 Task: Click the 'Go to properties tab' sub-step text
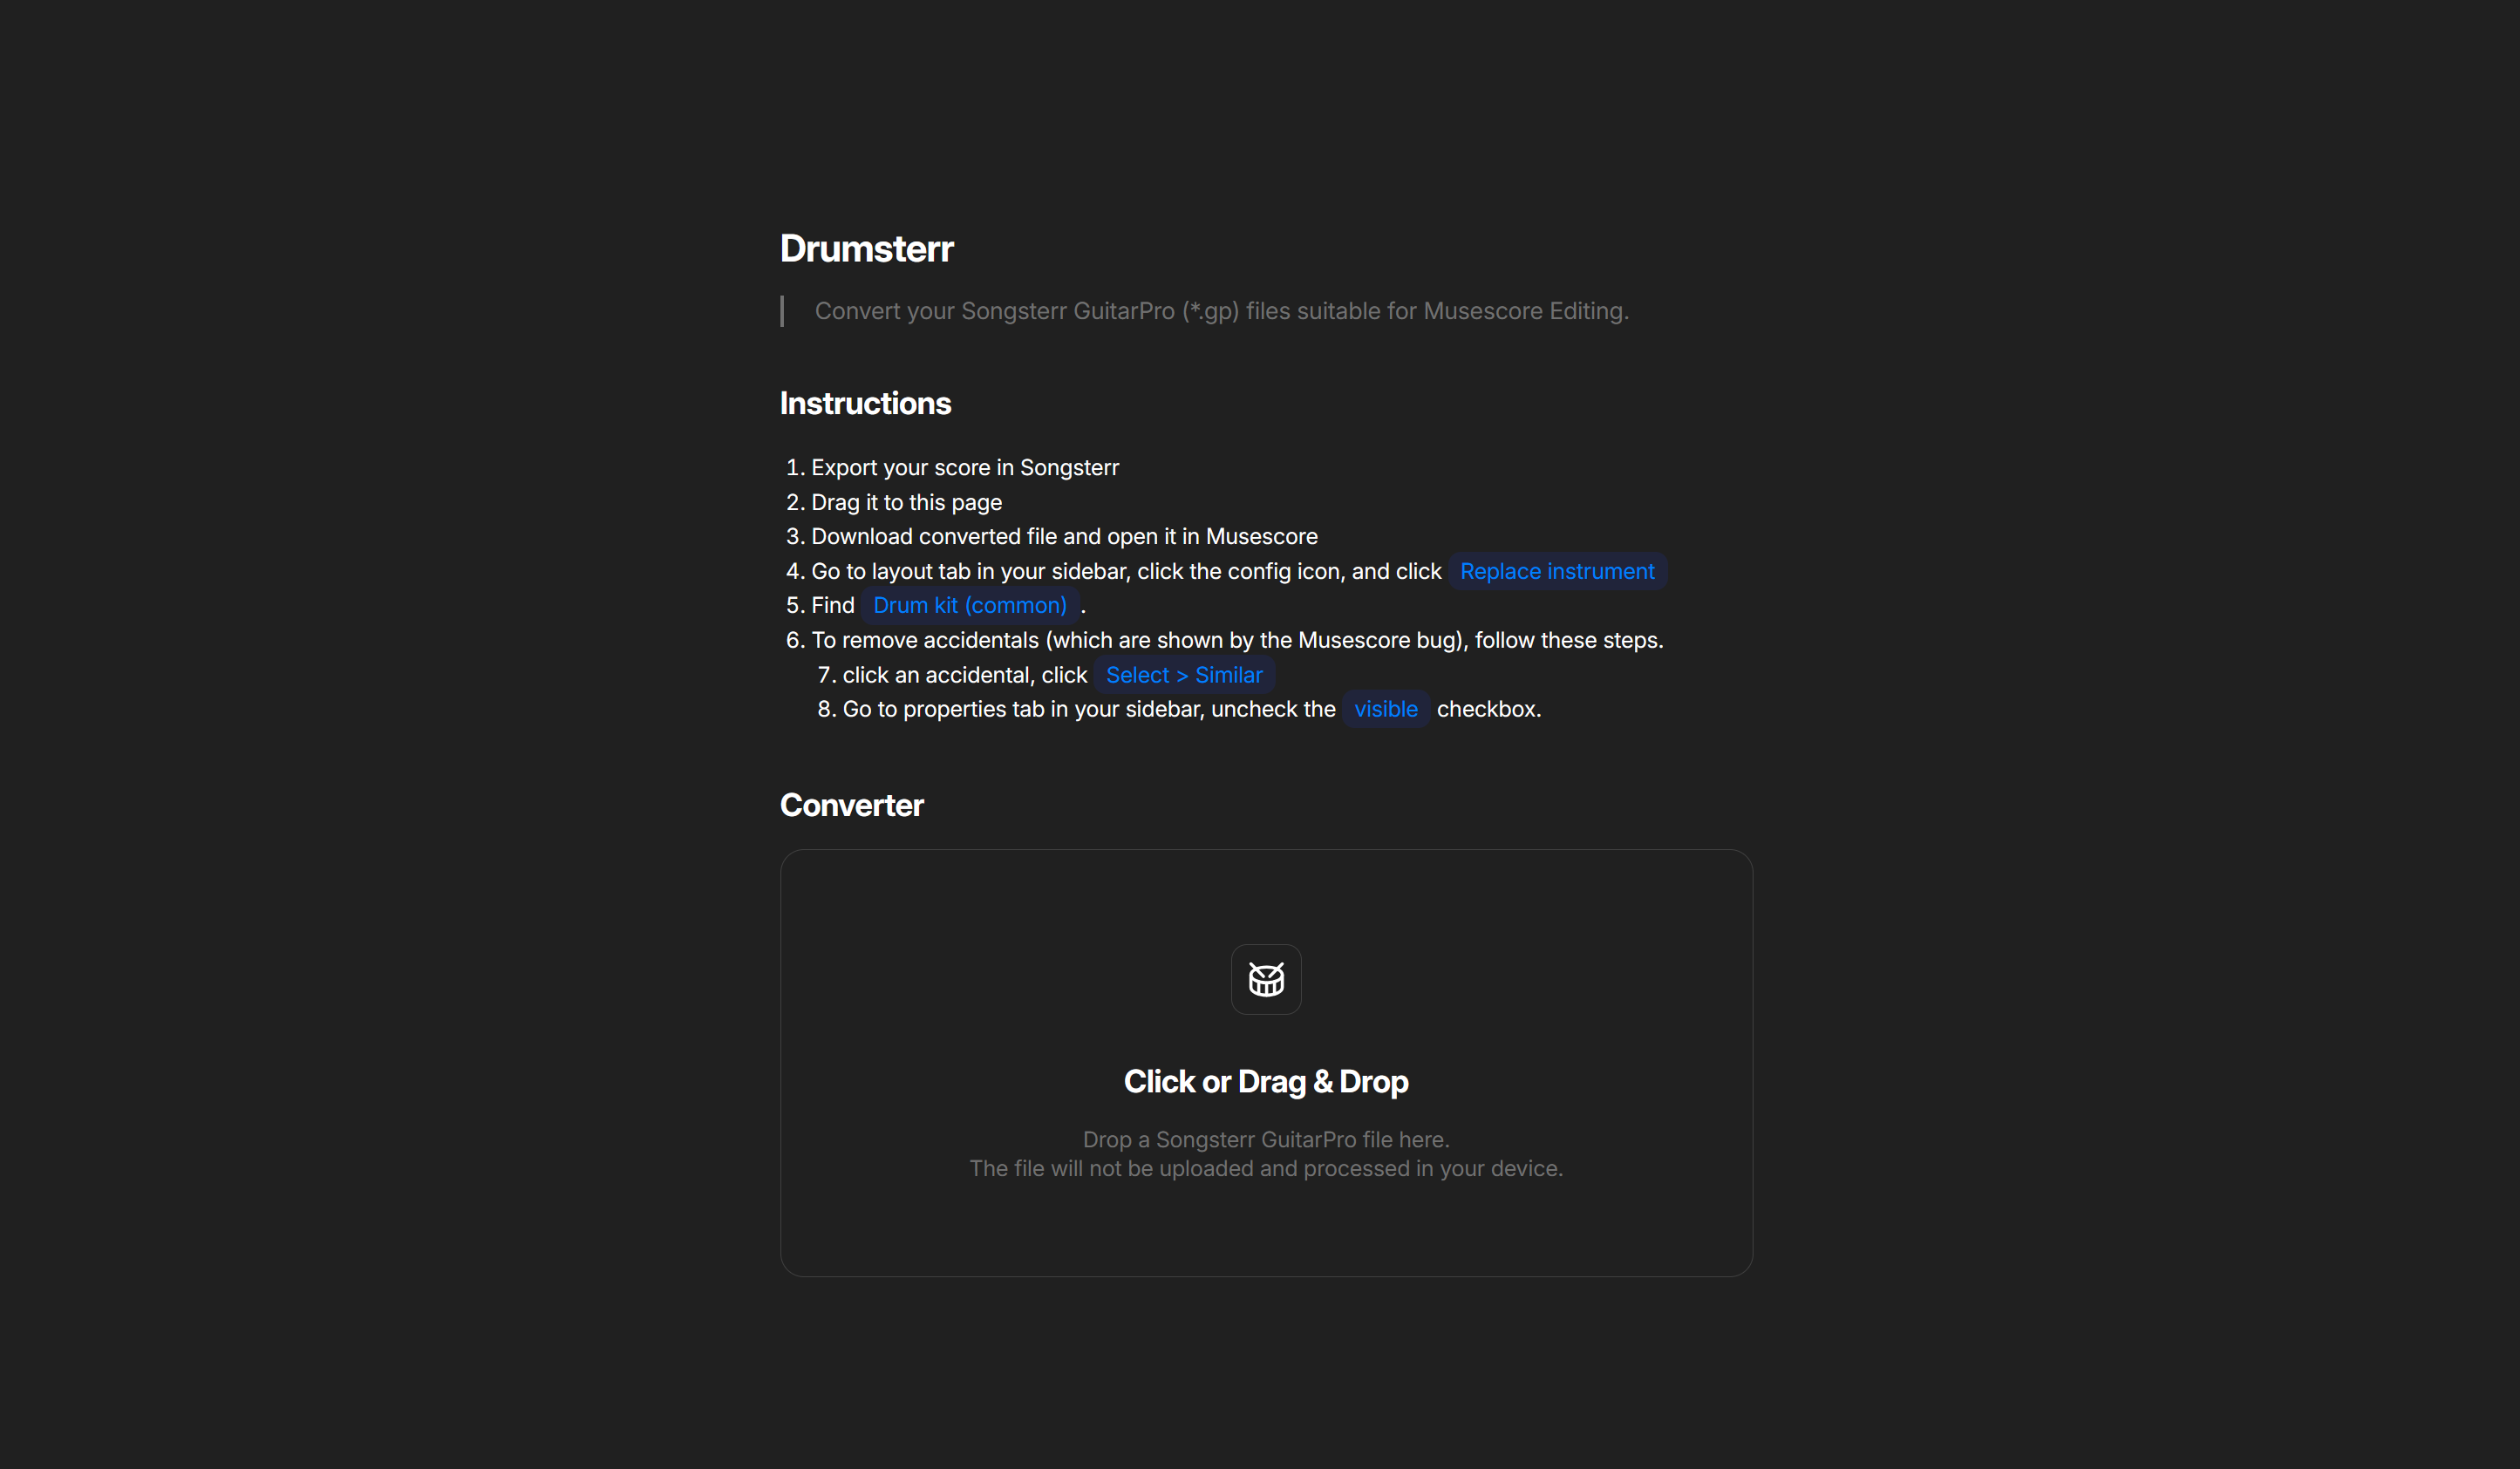pos(1088,709)
